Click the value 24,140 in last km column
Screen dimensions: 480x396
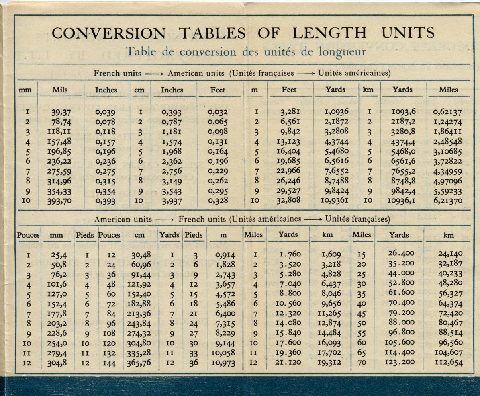pos(450,253)
